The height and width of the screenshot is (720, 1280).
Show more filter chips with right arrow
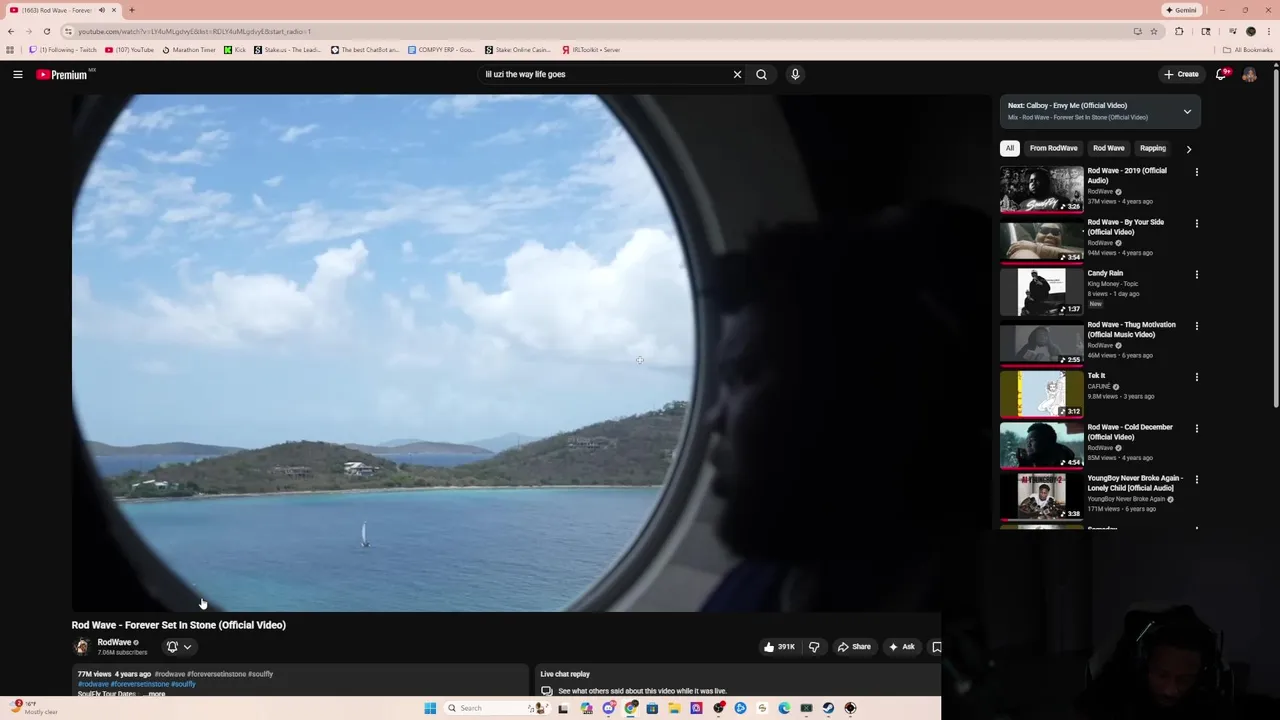(1188, 149)
